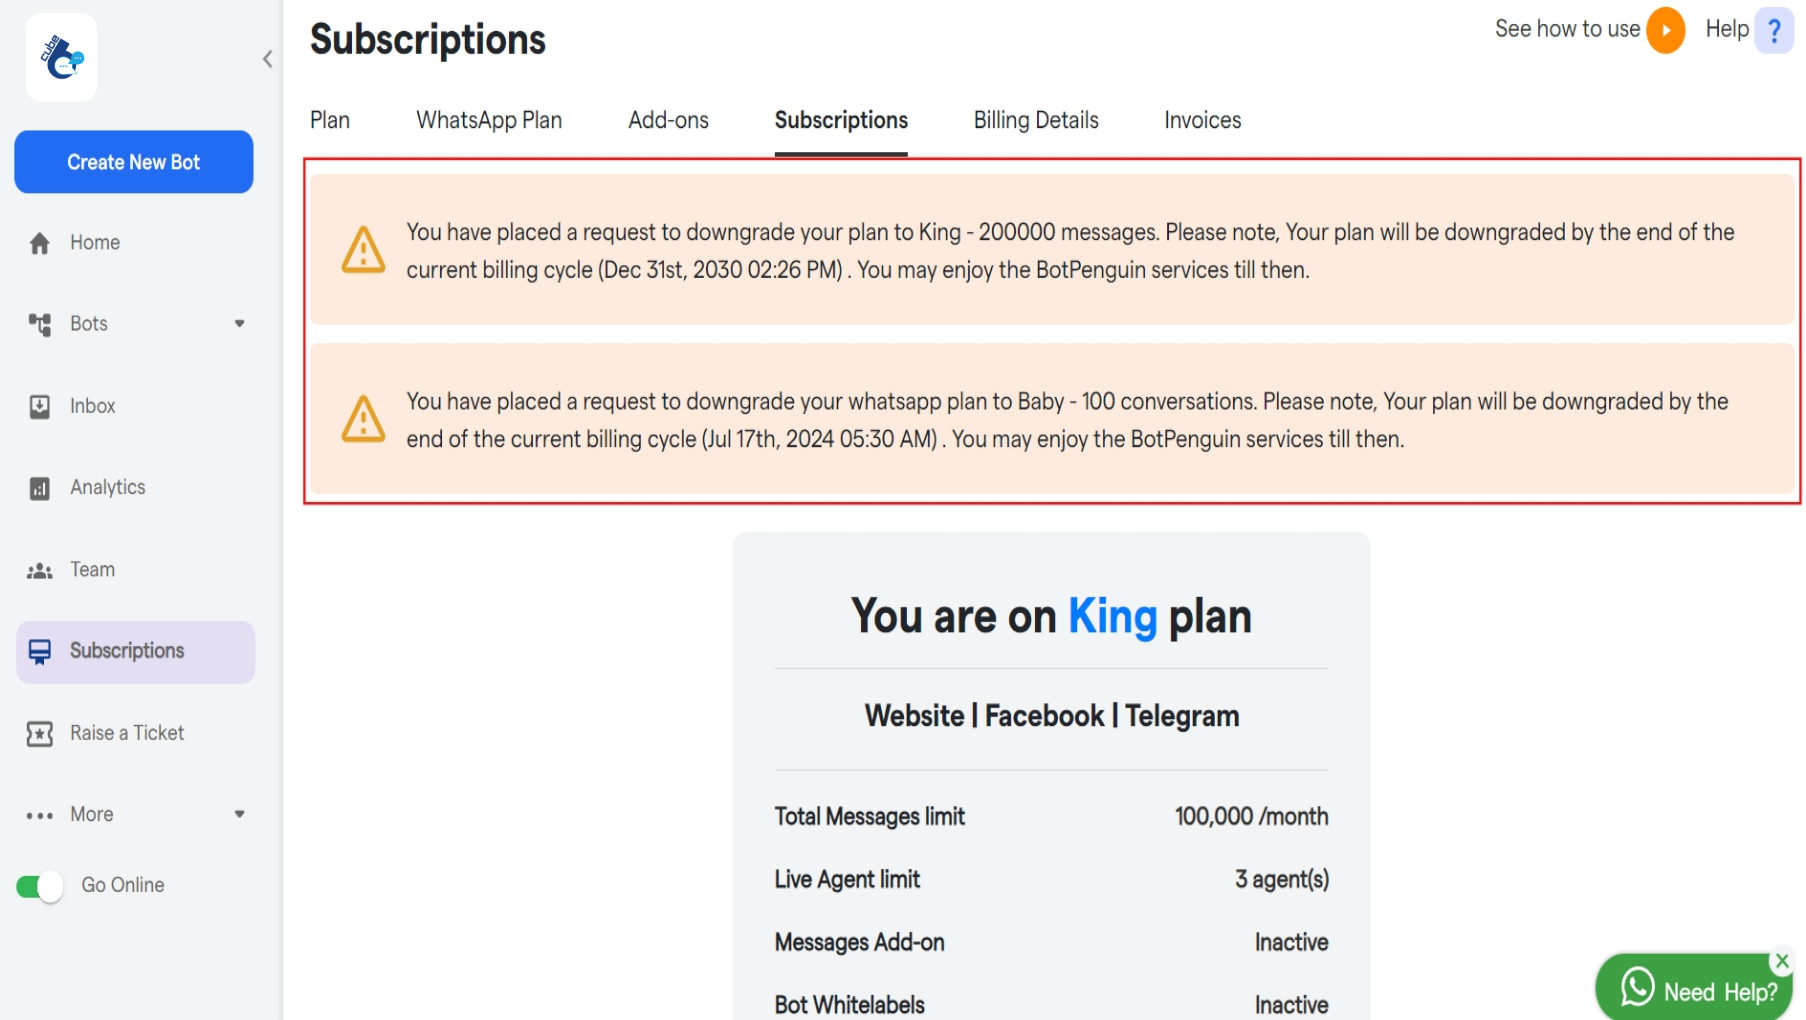Collapse the sidebar with the chevron

pyautogui.click(x=267, y=59)
